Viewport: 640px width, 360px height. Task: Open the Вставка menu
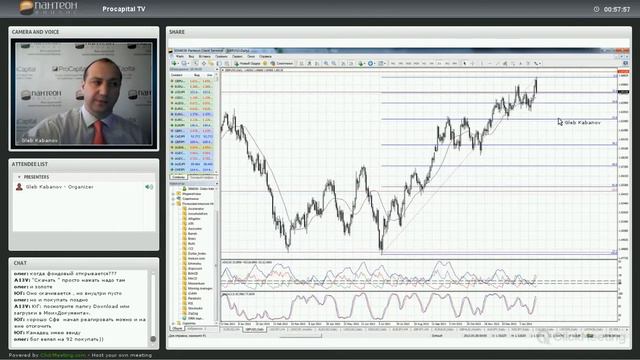(204, 56)
